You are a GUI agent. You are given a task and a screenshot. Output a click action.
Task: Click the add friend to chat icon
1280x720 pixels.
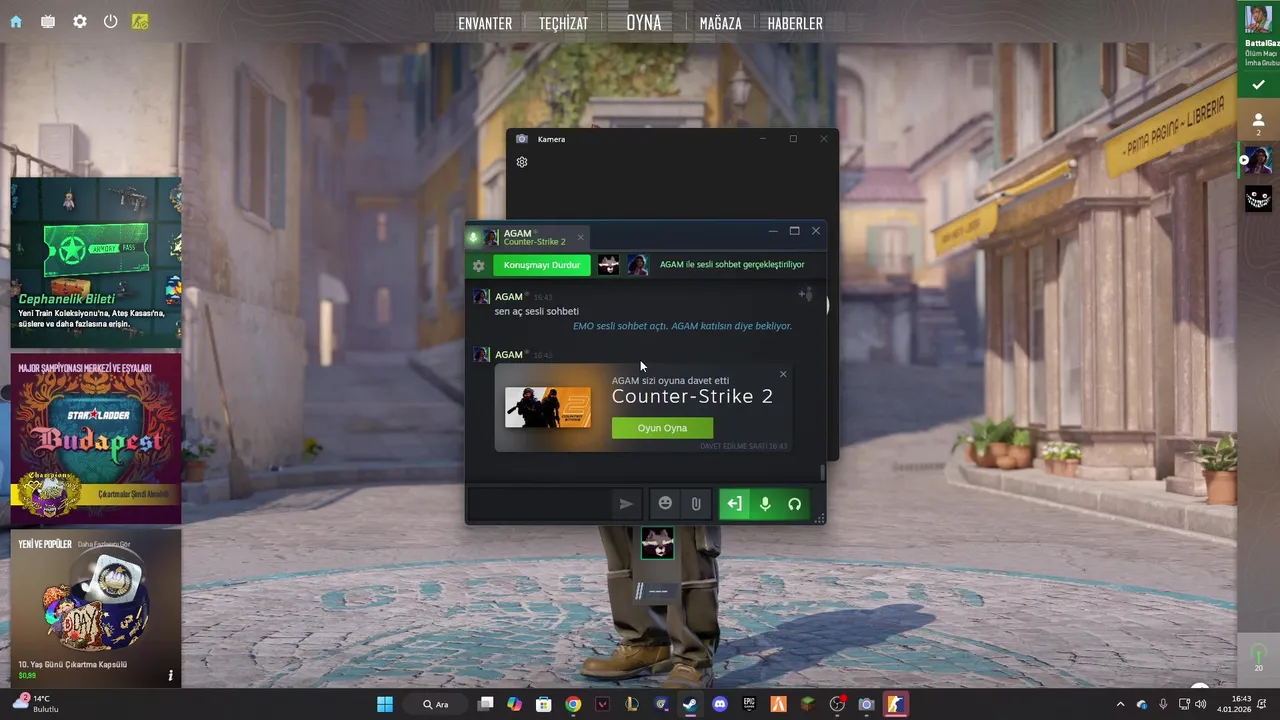point(805,294)
